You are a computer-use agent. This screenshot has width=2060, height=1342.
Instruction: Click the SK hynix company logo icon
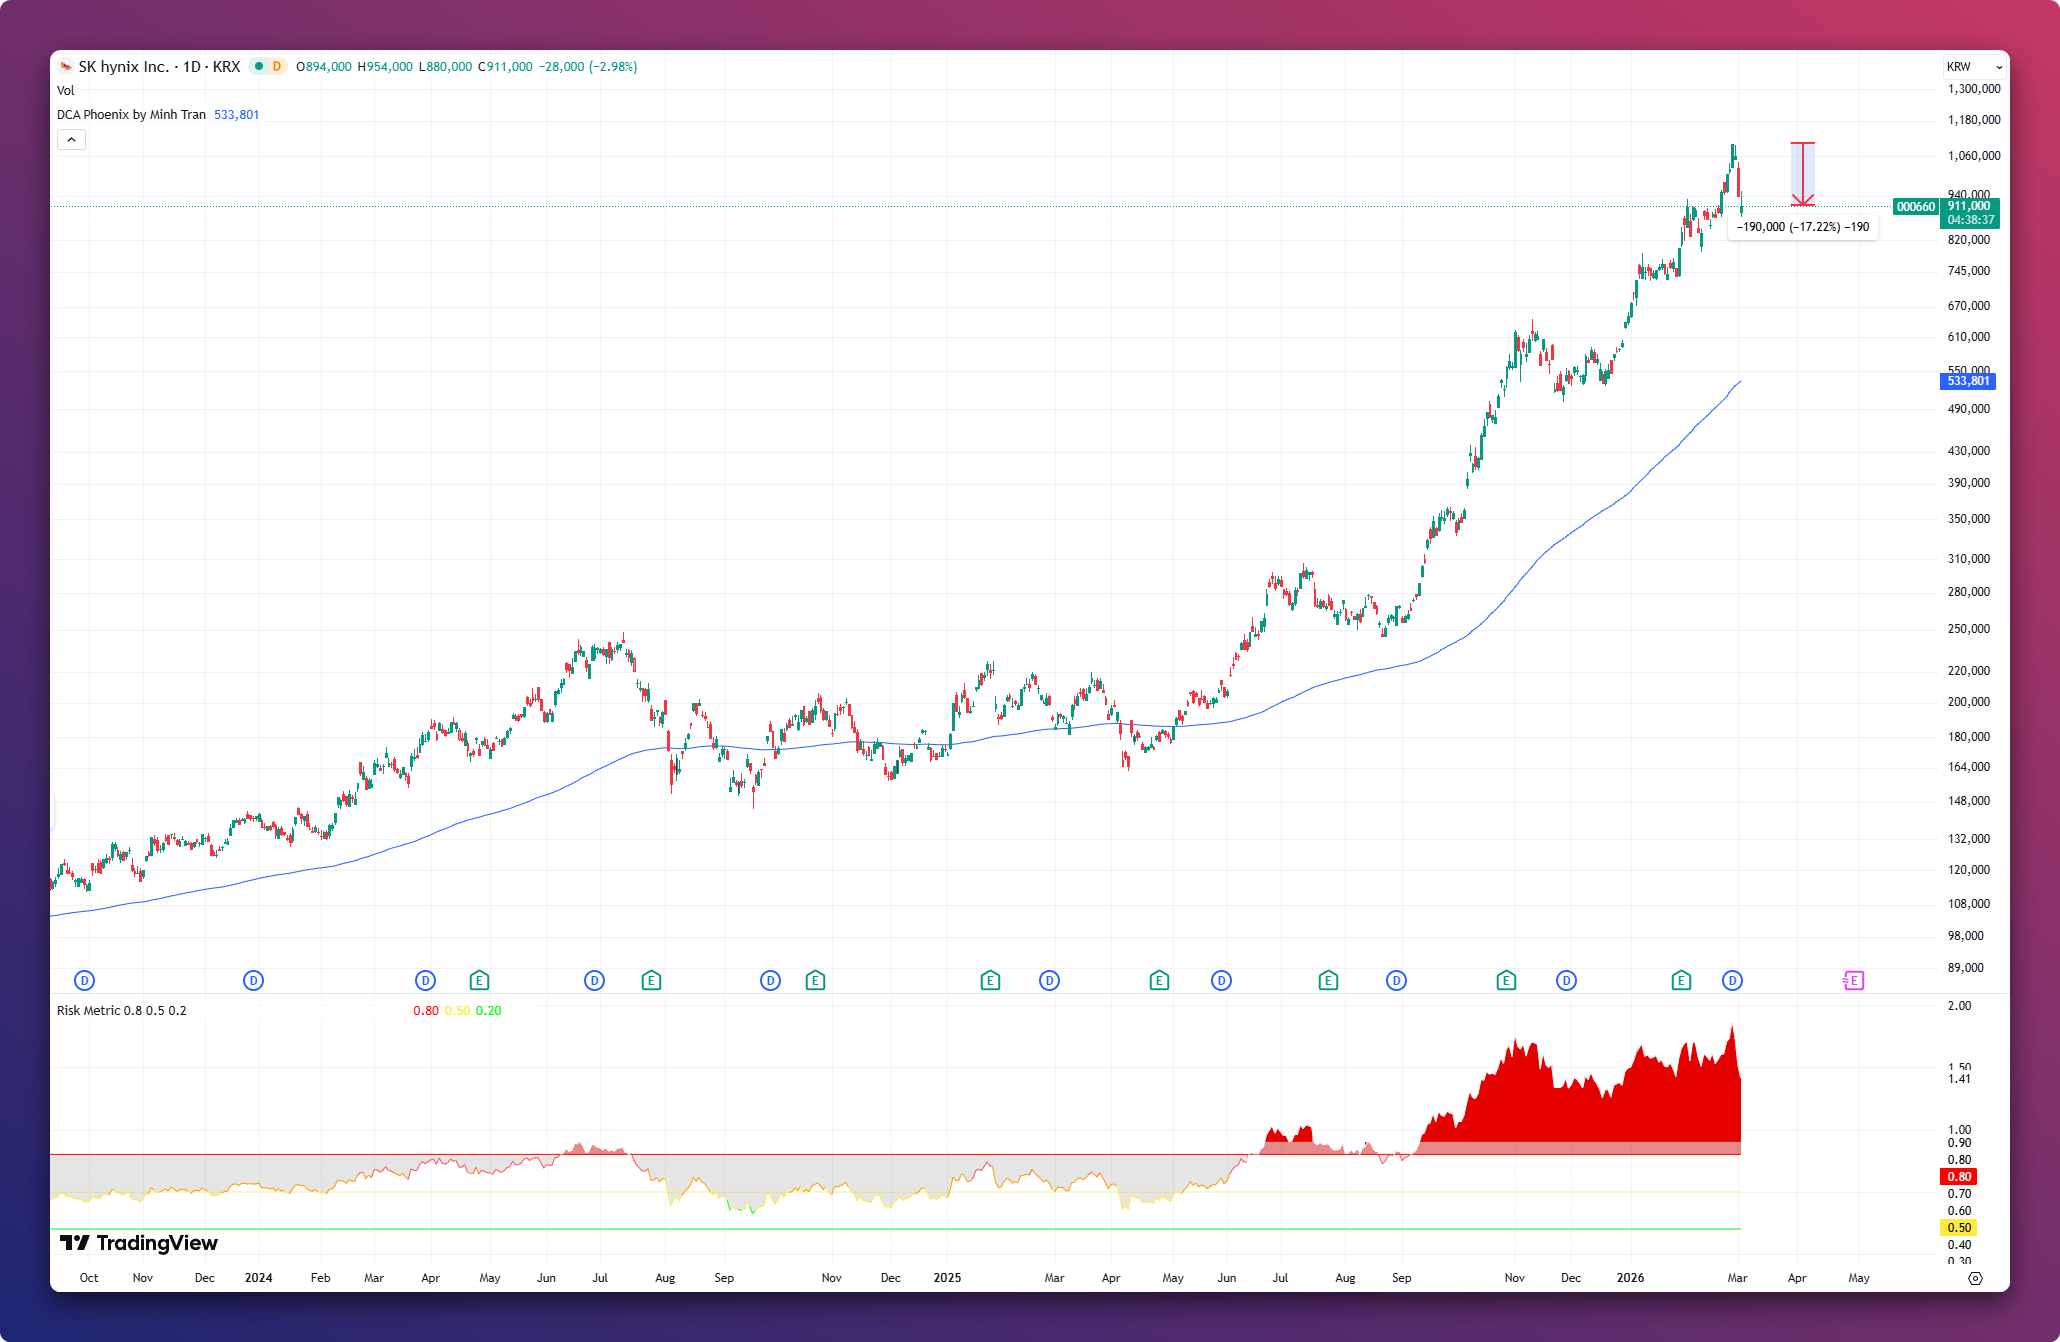point(66,67)
